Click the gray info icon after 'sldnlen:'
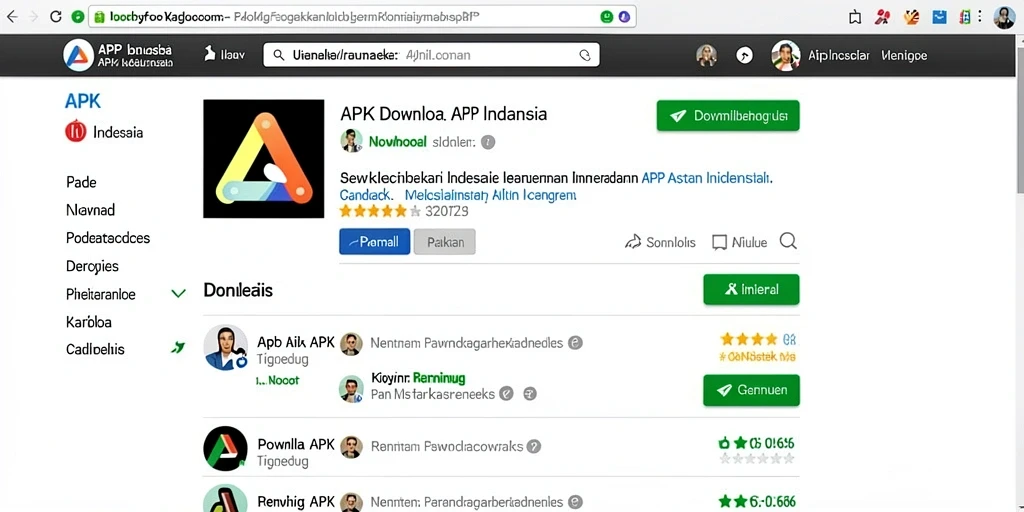The image size is (1024, 512). click(488, 142)
